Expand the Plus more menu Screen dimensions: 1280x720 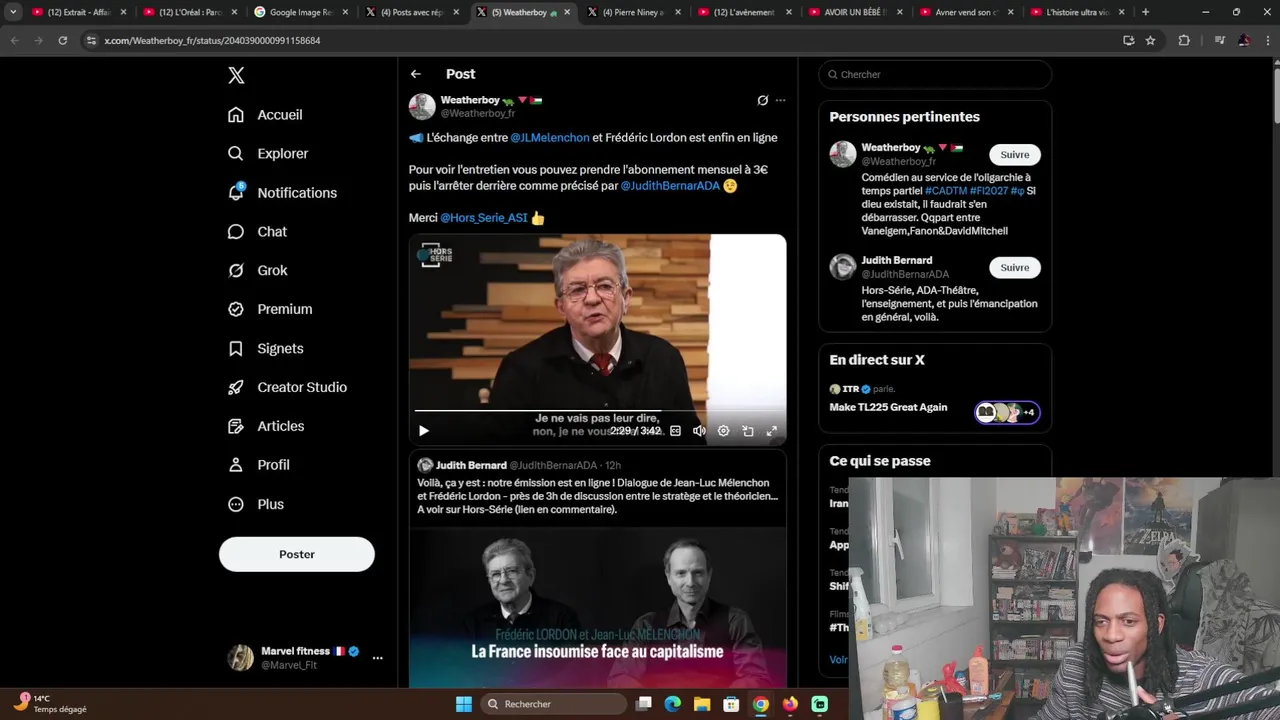coord(256,505)
